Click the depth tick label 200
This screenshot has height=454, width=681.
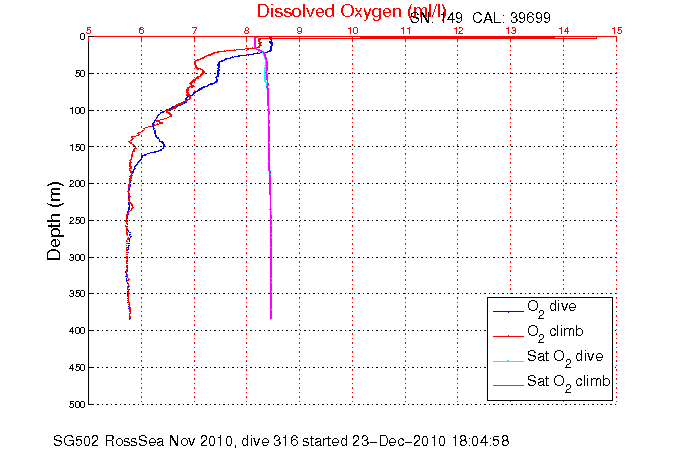click(77, 184)
